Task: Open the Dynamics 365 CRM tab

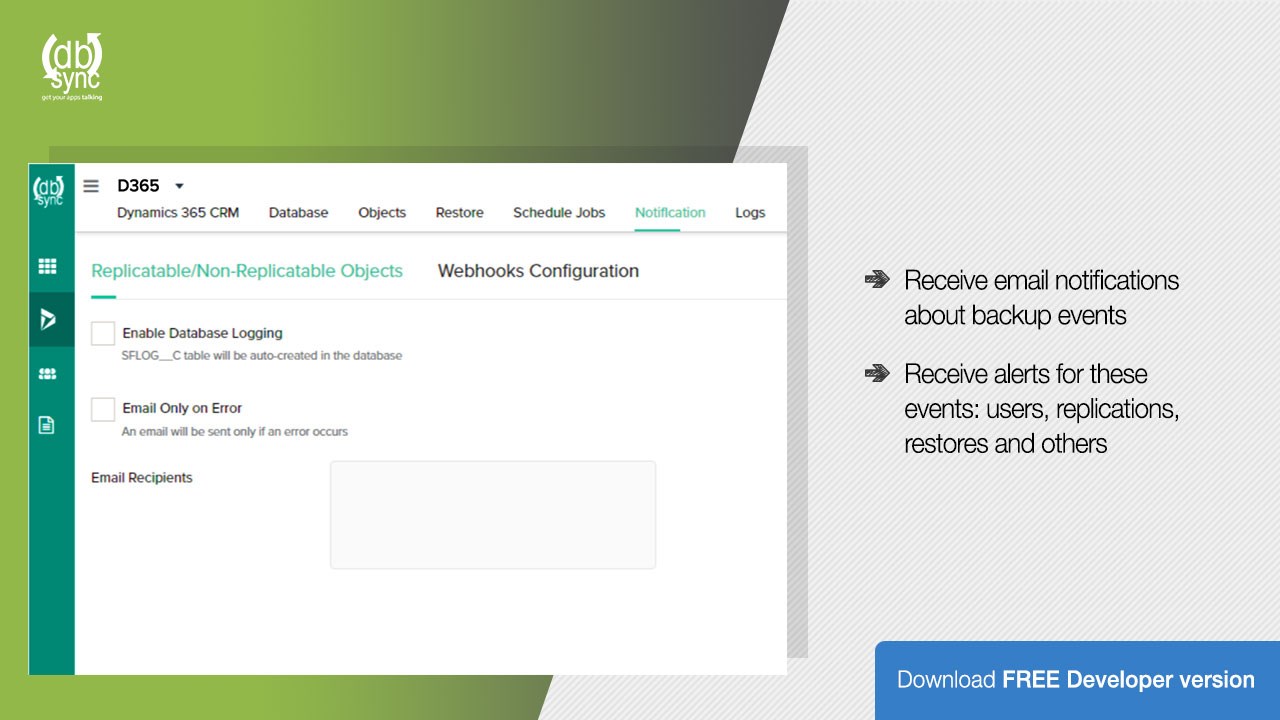Action: 178,213
